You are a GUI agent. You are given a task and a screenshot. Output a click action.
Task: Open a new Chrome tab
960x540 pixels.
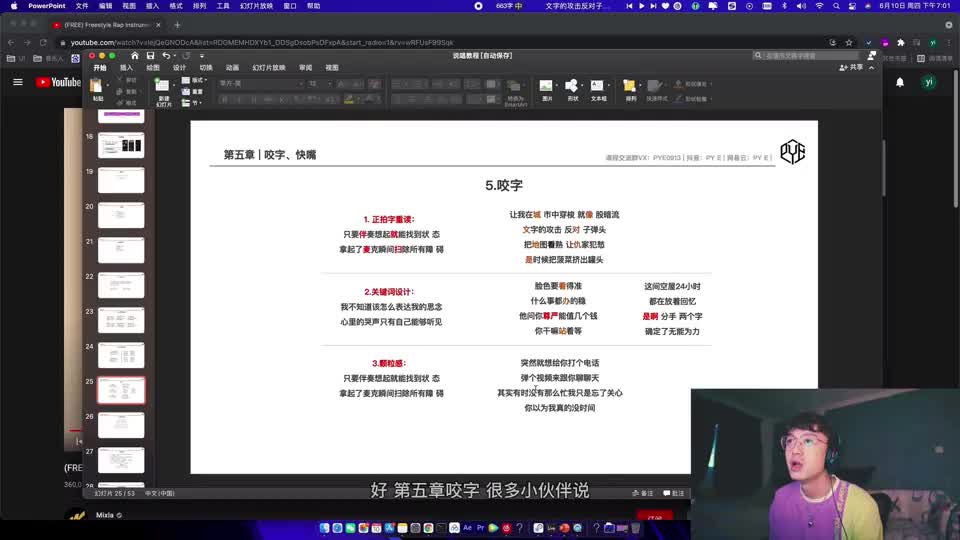point(177,25)
